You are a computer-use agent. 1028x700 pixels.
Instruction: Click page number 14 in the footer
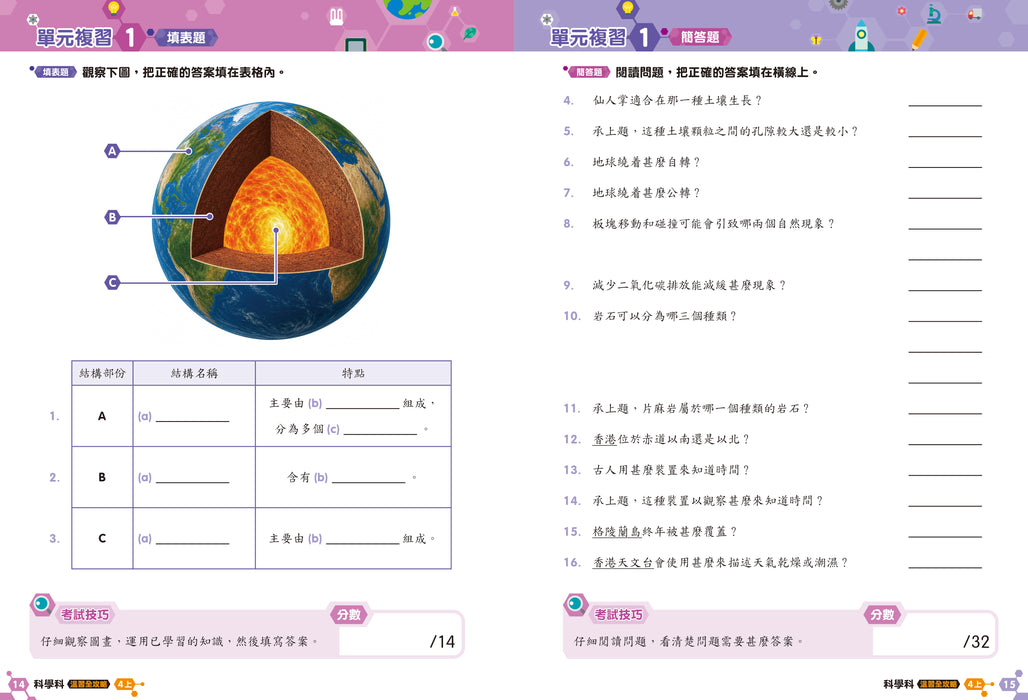coord(18,684)
